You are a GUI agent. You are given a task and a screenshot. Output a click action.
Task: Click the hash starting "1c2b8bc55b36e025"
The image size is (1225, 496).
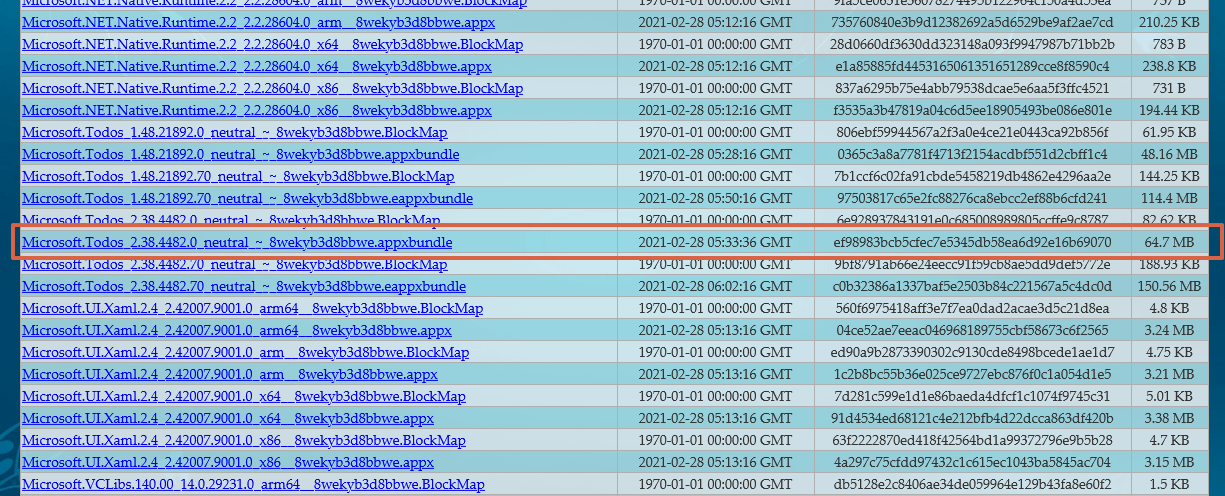972,374
